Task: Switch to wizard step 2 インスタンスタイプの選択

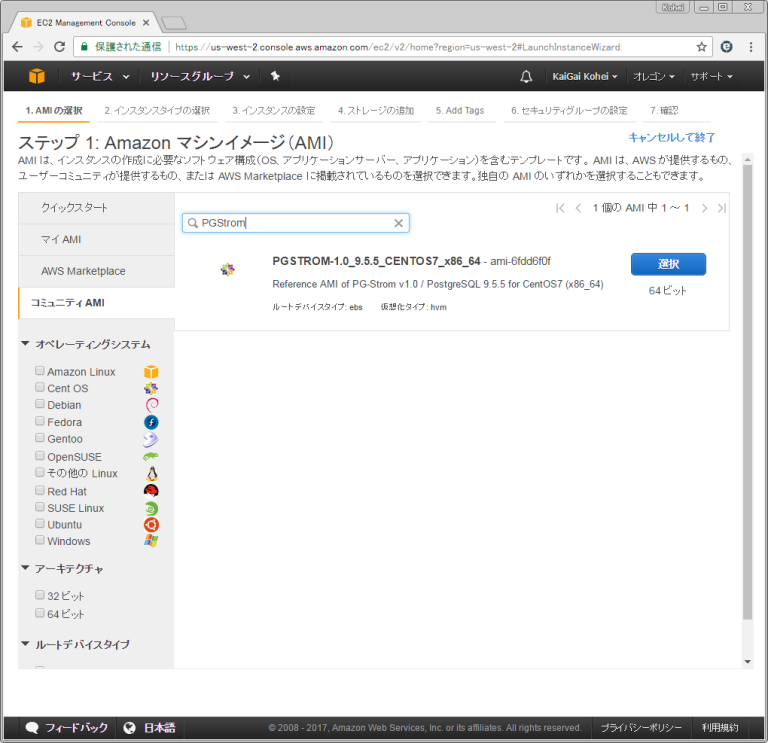Action: [x=157, y=111]
